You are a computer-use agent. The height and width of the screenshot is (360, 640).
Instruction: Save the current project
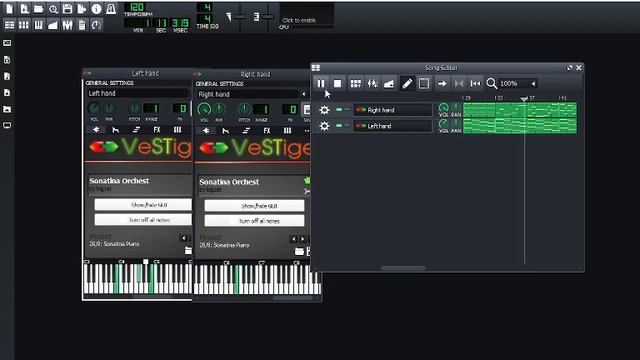click(67, 9)
